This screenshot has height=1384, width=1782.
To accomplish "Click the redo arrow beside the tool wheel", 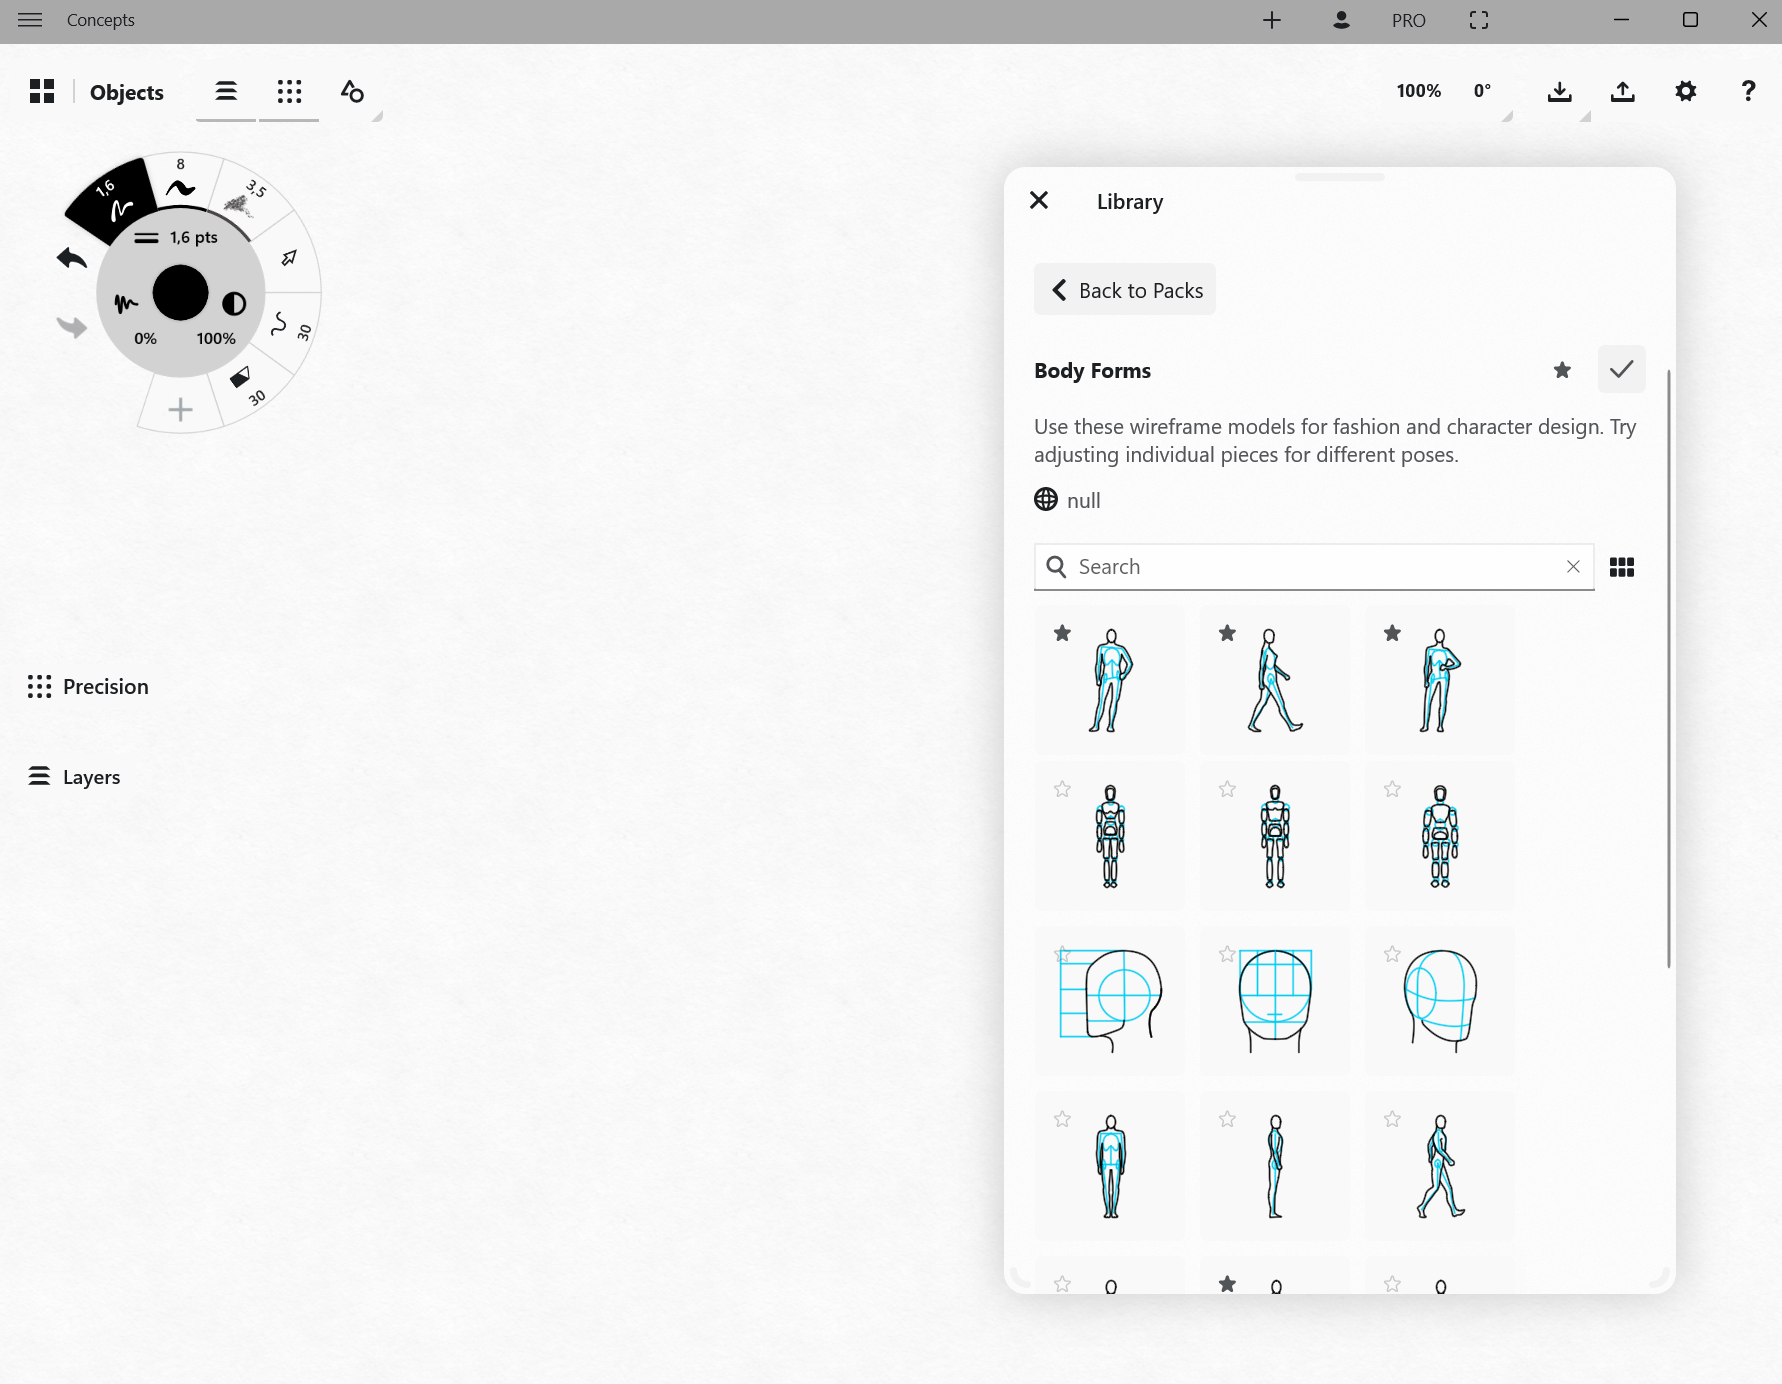I will click(72, 327).
